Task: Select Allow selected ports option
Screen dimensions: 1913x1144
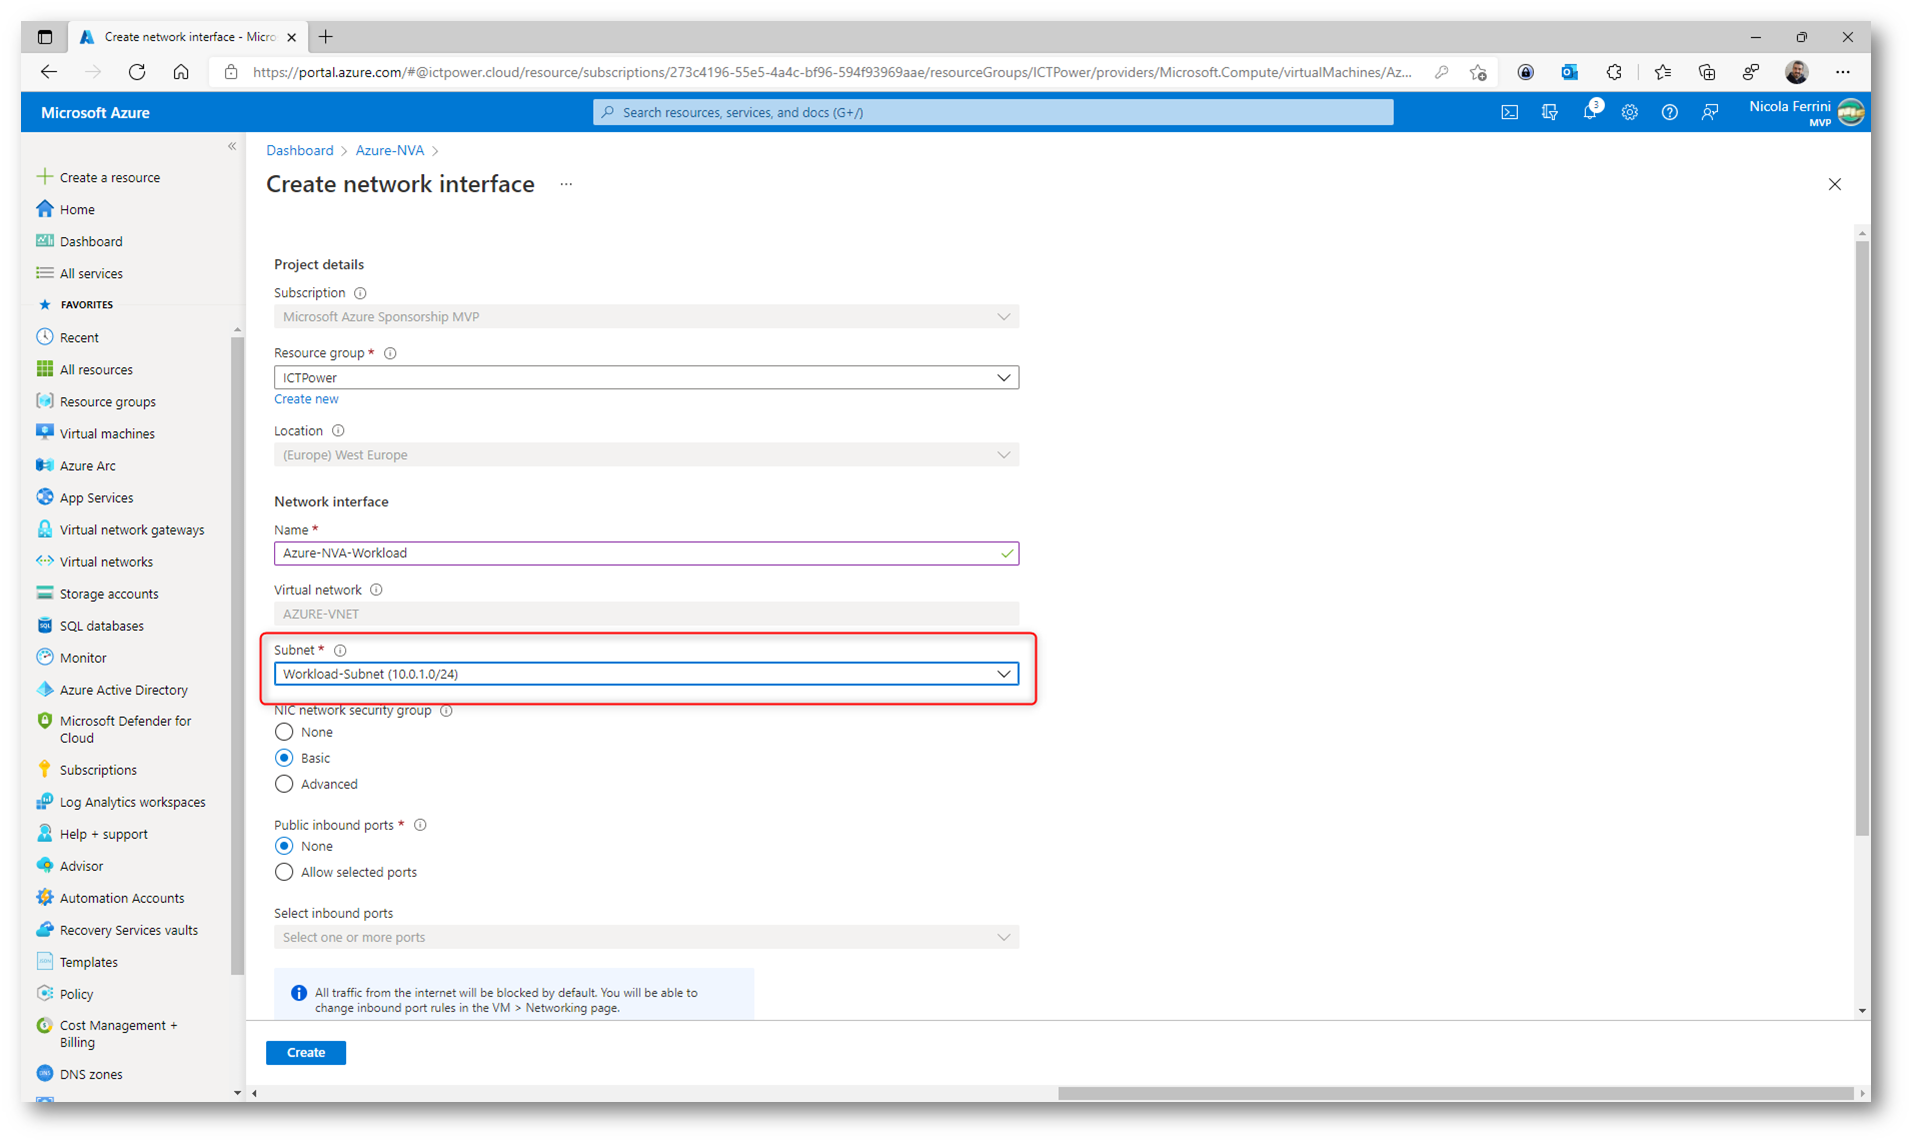Action: click(x=284, y=872)
